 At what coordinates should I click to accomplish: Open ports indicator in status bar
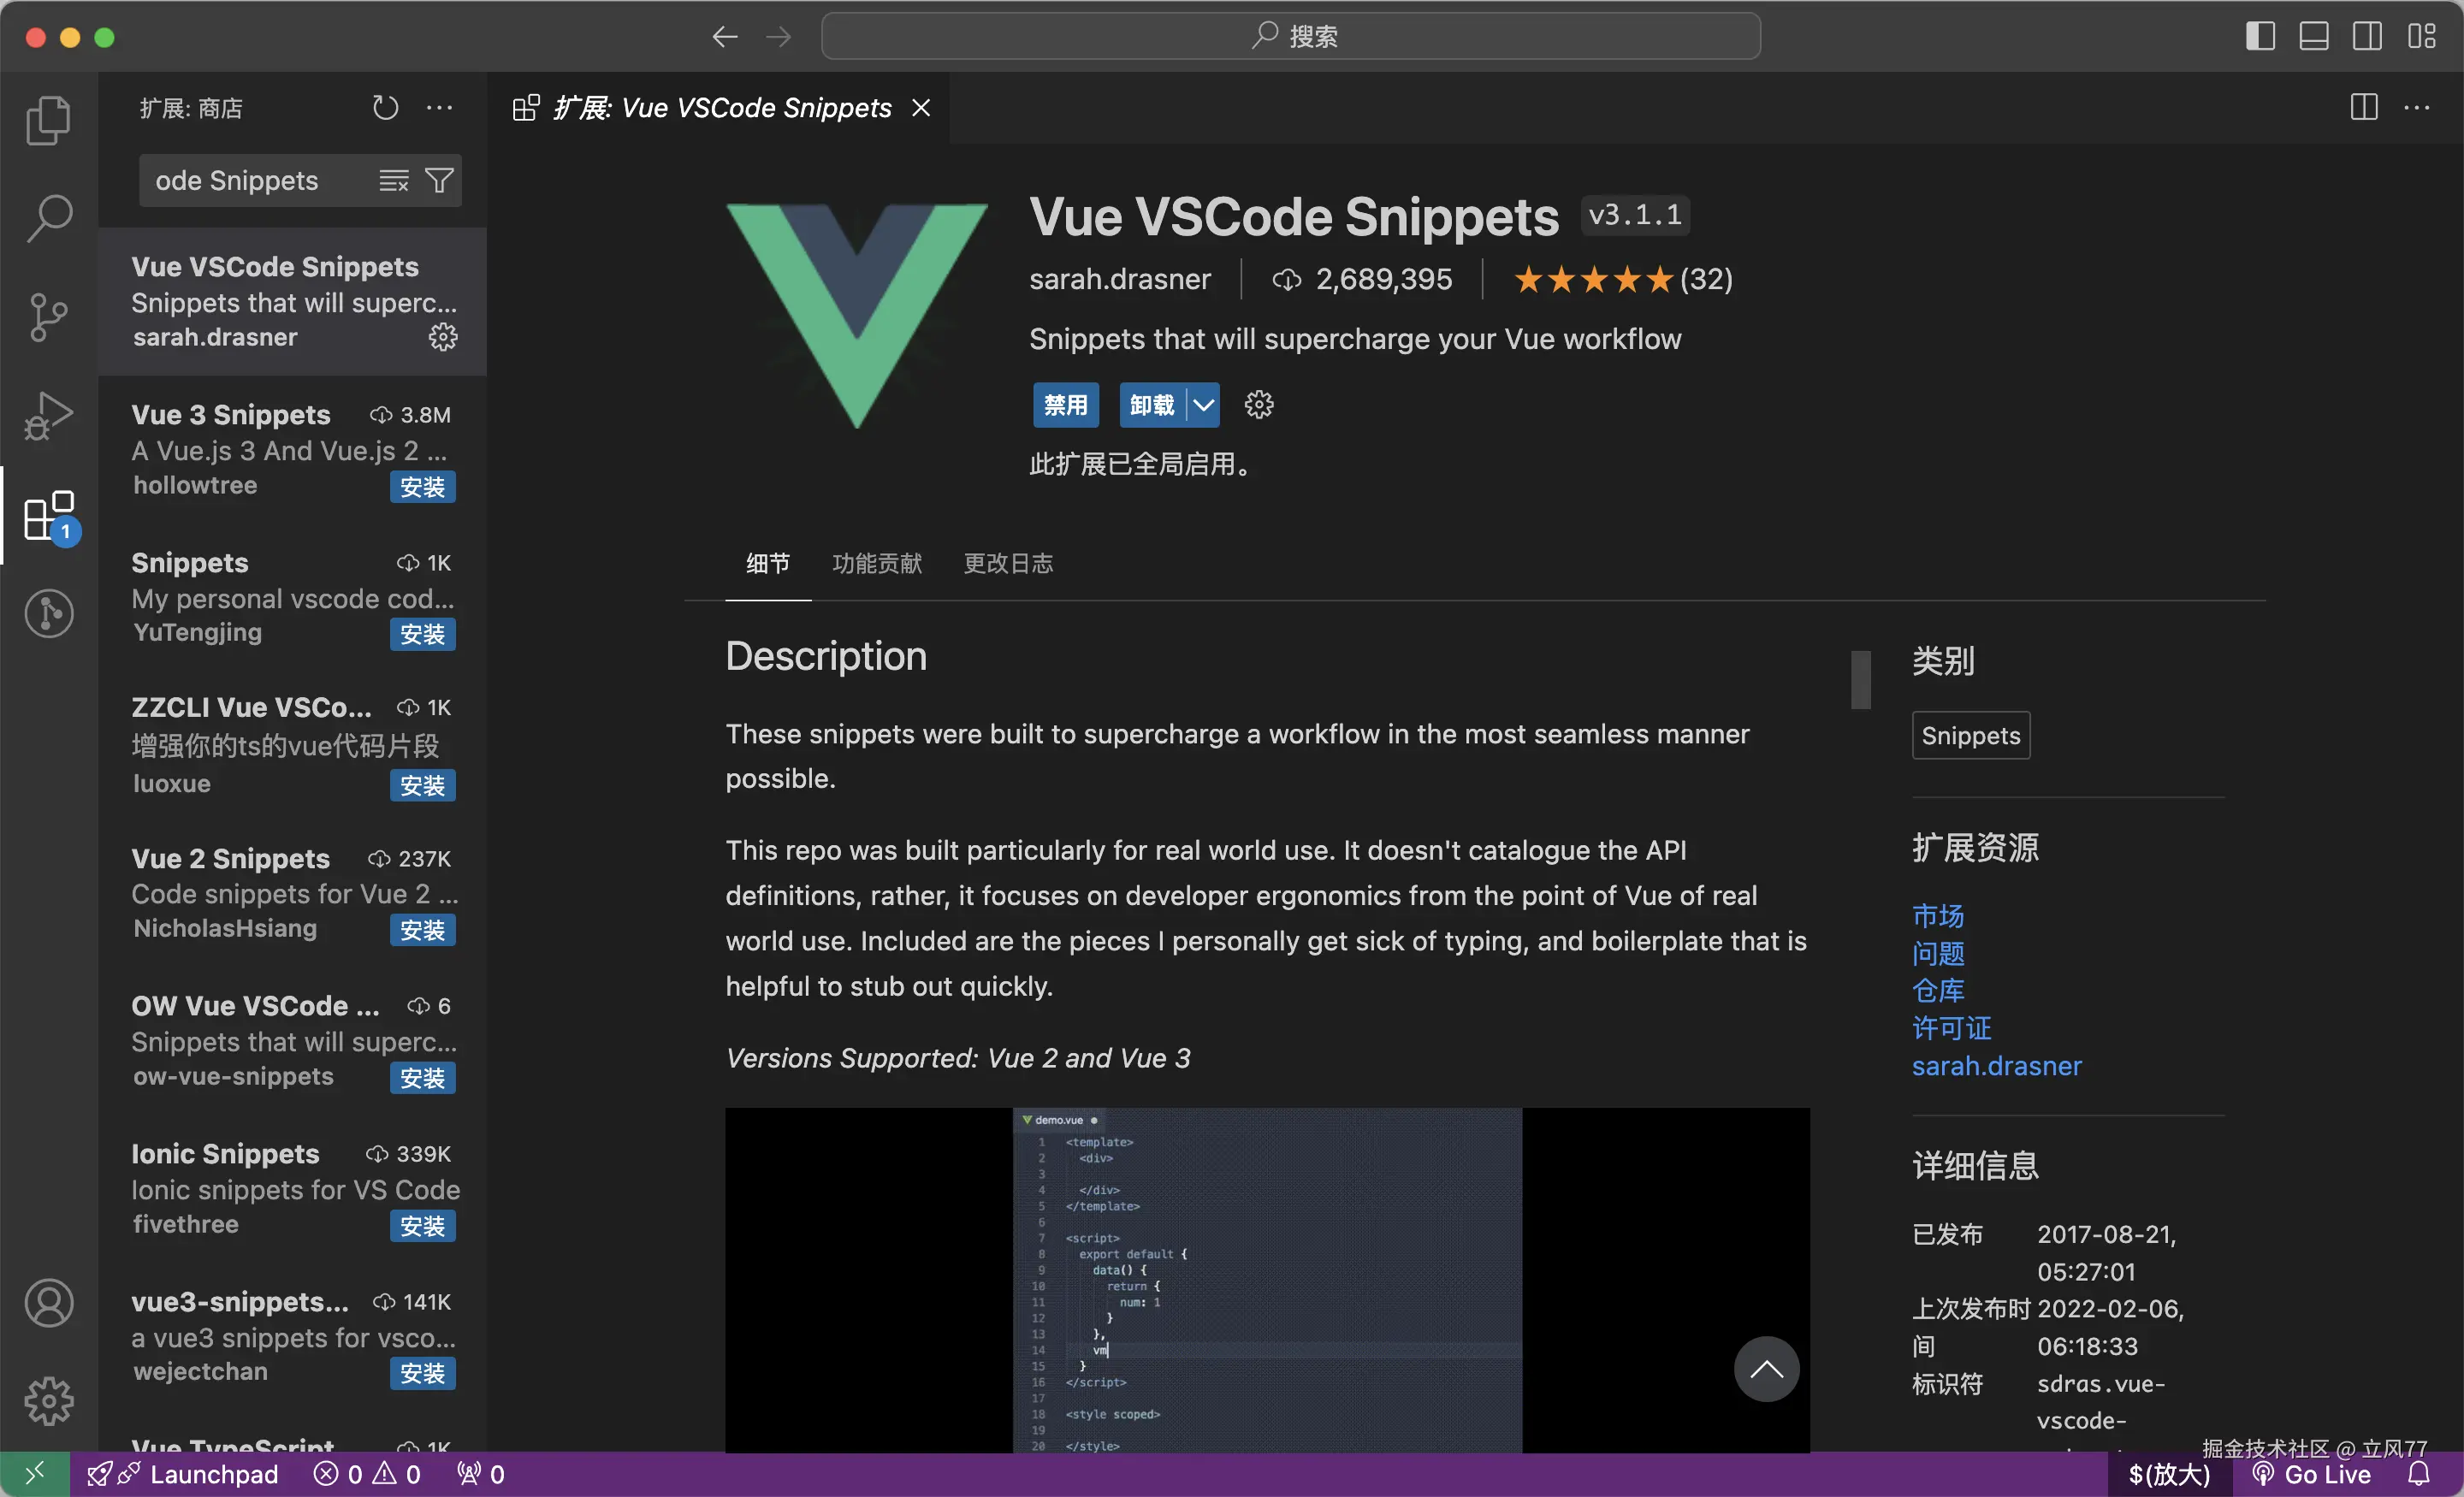(x=481, y=1474)
